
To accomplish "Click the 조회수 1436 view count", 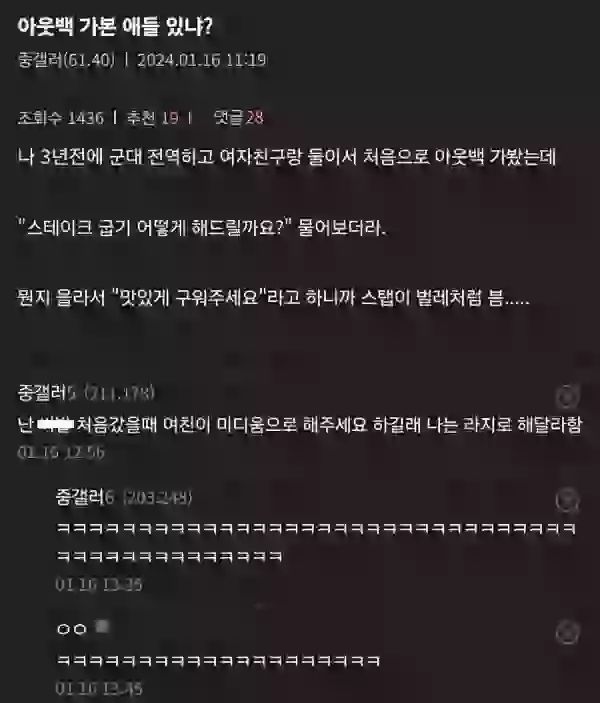I will pos(61,118).
